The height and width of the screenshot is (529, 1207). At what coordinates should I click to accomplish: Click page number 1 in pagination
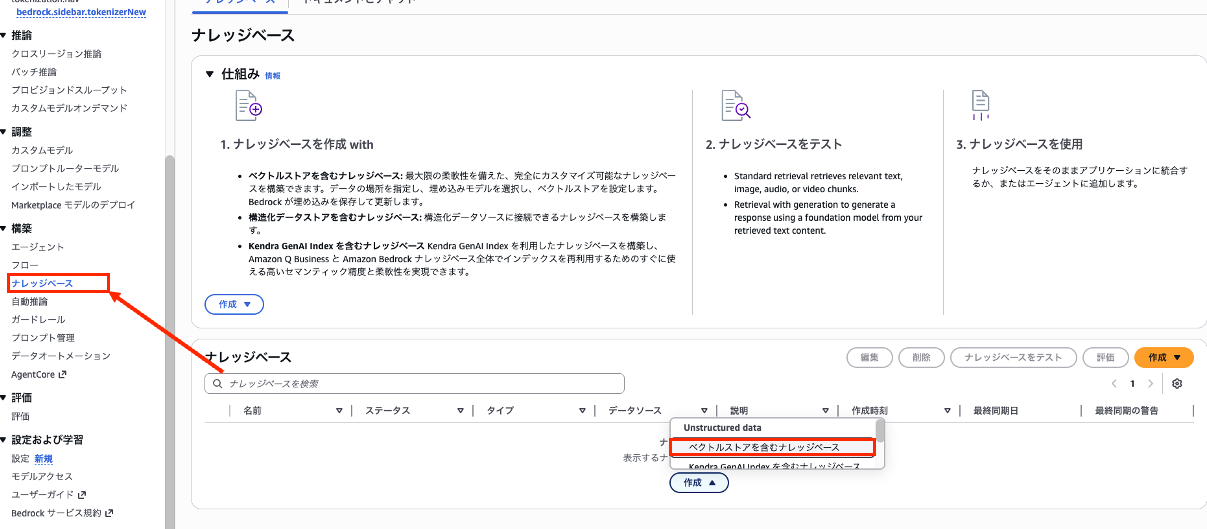(x=1133, y=384)
